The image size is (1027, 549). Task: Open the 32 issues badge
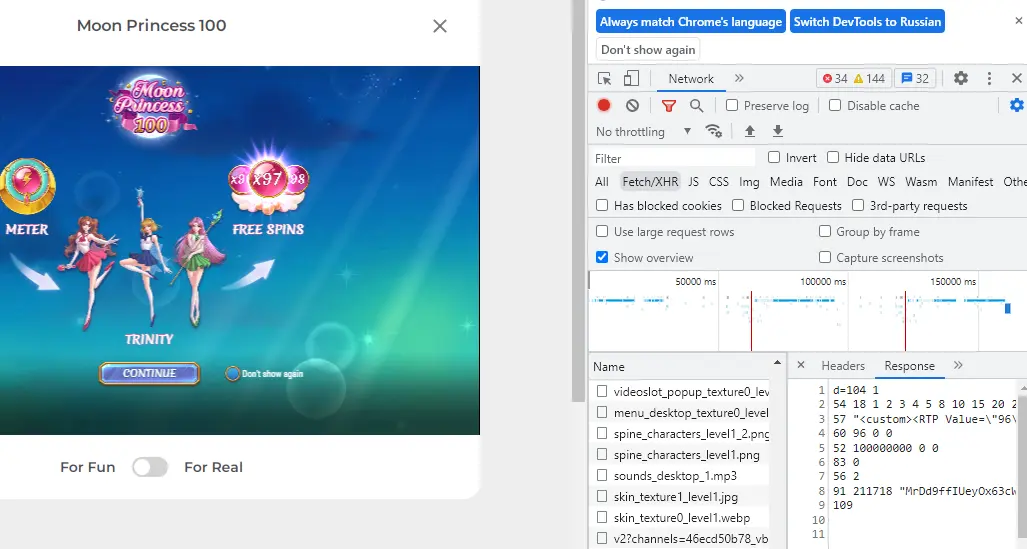(x=915, y=79)
